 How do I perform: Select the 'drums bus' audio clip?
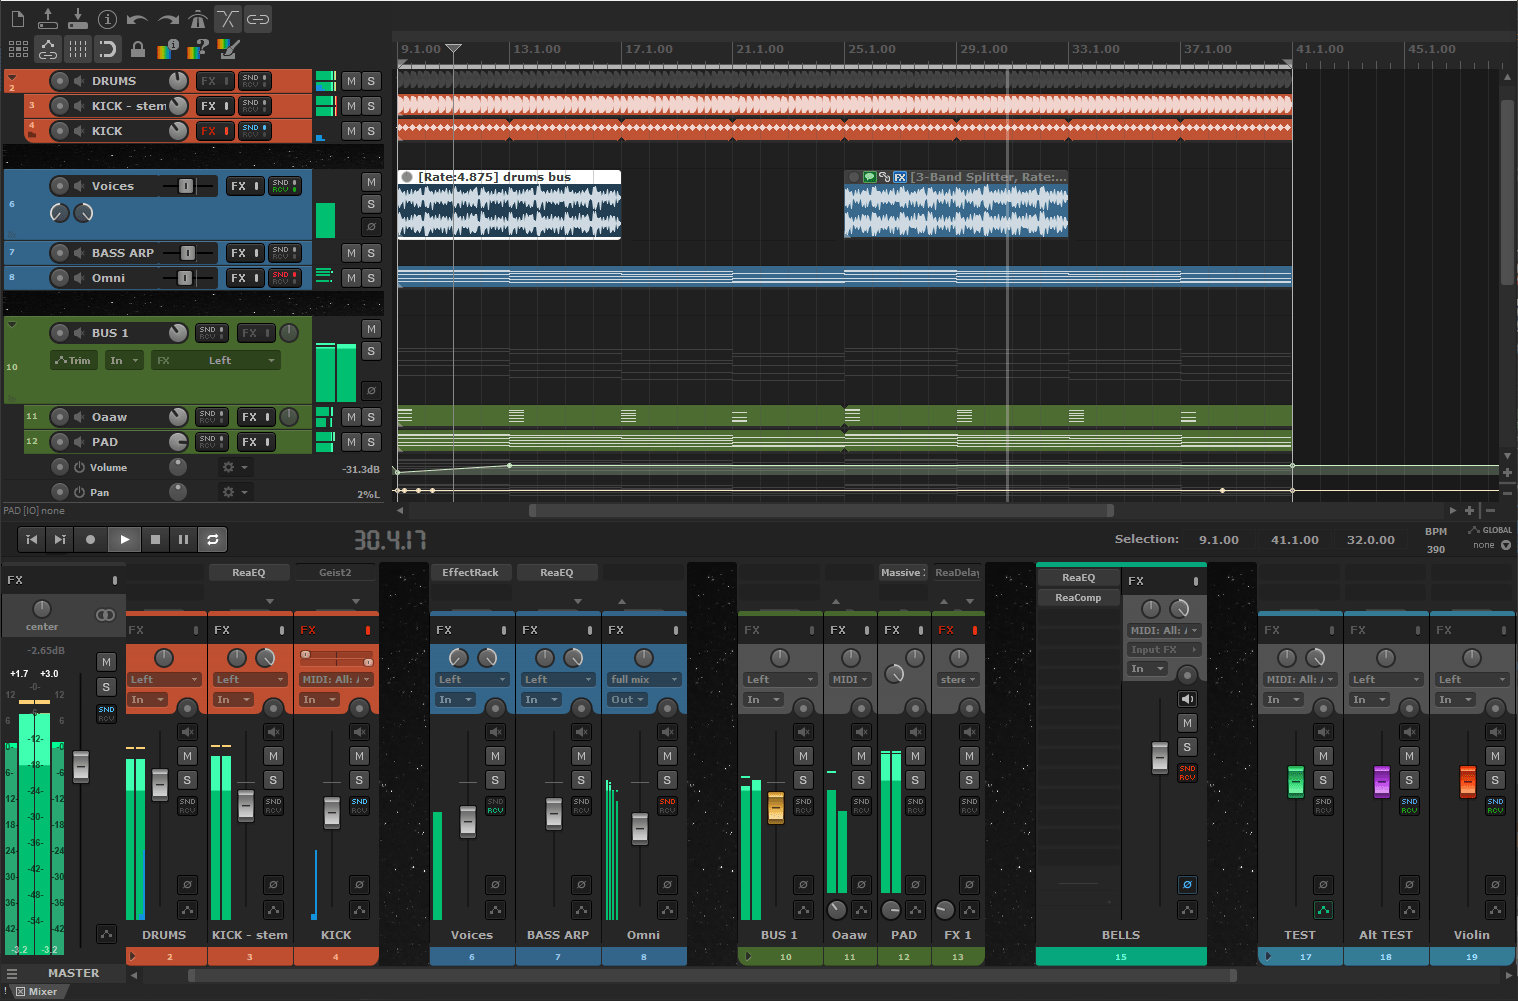(x=509, y=204)
